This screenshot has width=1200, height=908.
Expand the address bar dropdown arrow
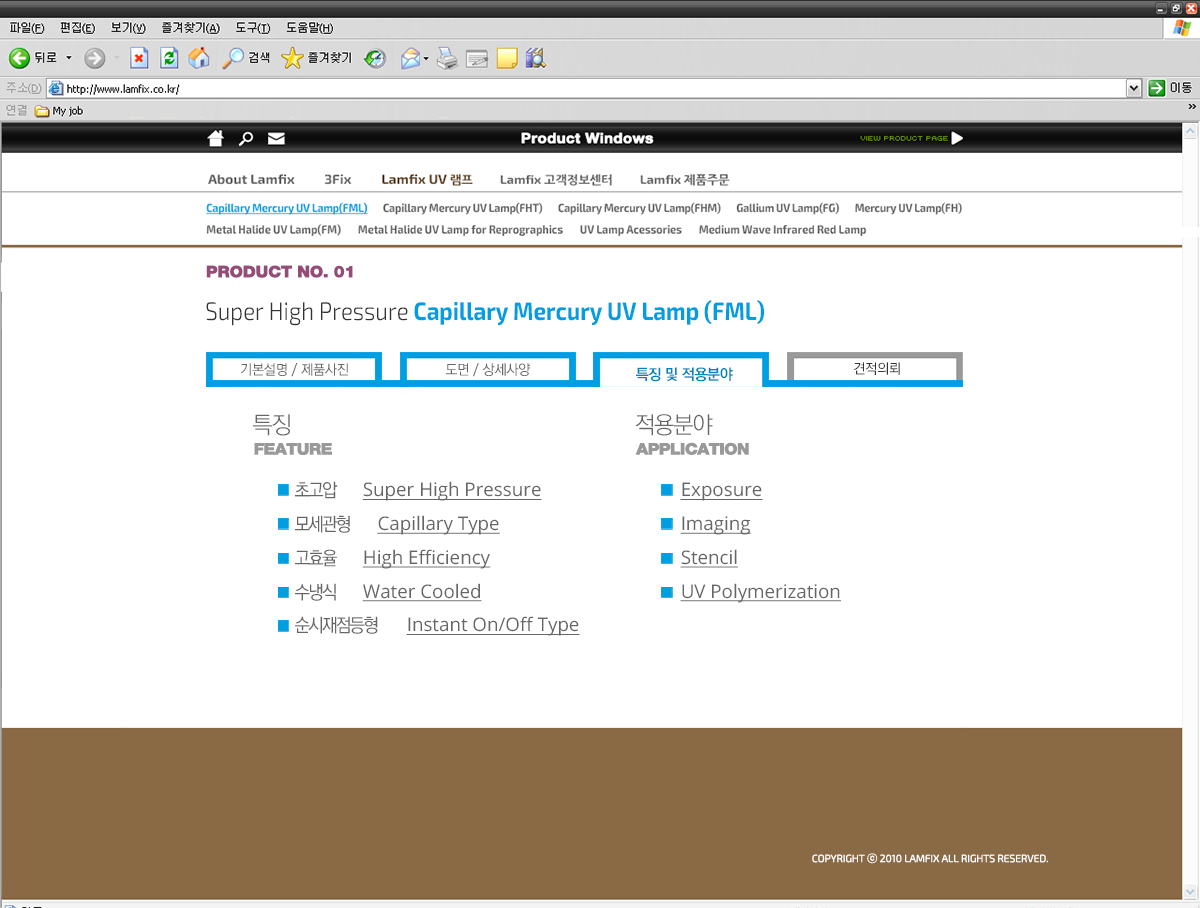pyautogui.click(x=1133, y=88)
